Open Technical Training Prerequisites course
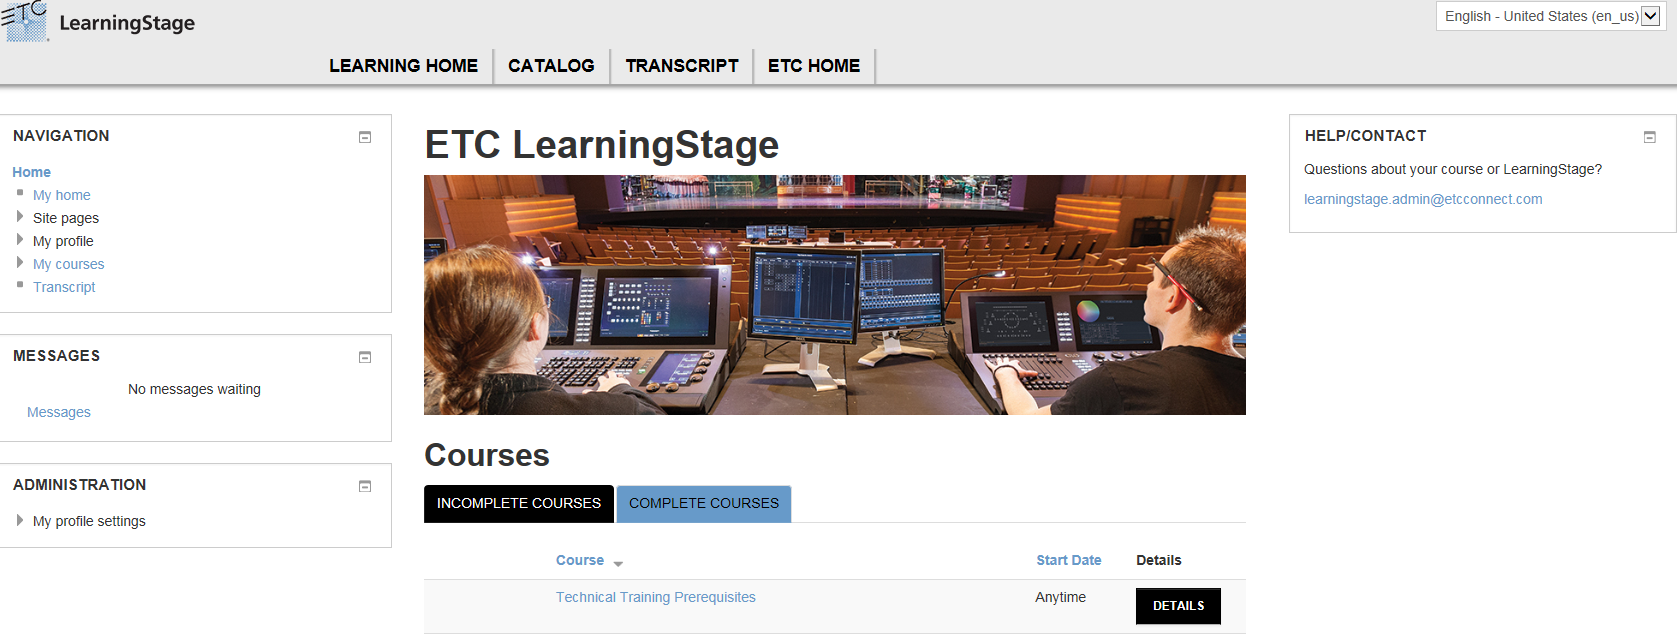 (656, 597)
